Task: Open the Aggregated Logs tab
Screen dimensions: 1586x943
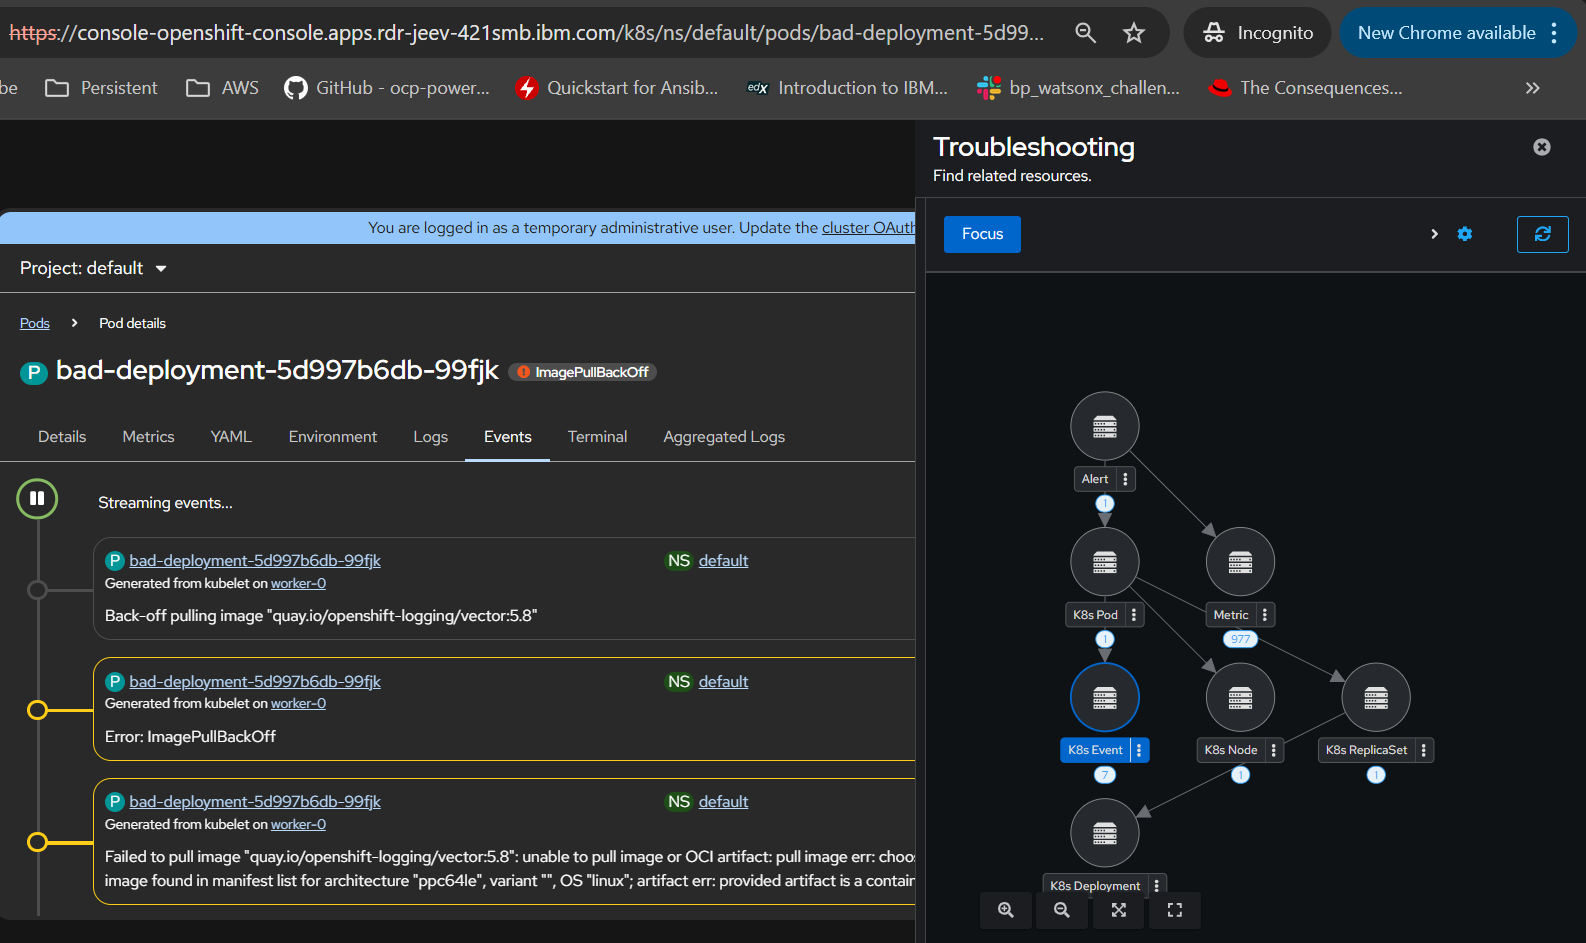Action: 724,437
